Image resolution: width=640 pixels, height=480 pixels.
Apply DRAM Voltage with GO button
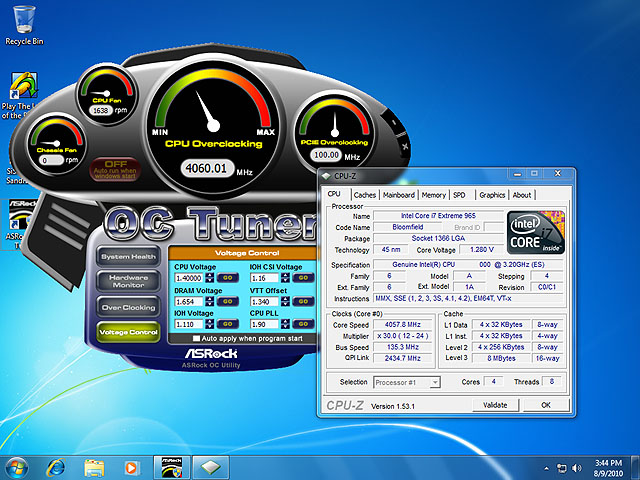(227, 302)
